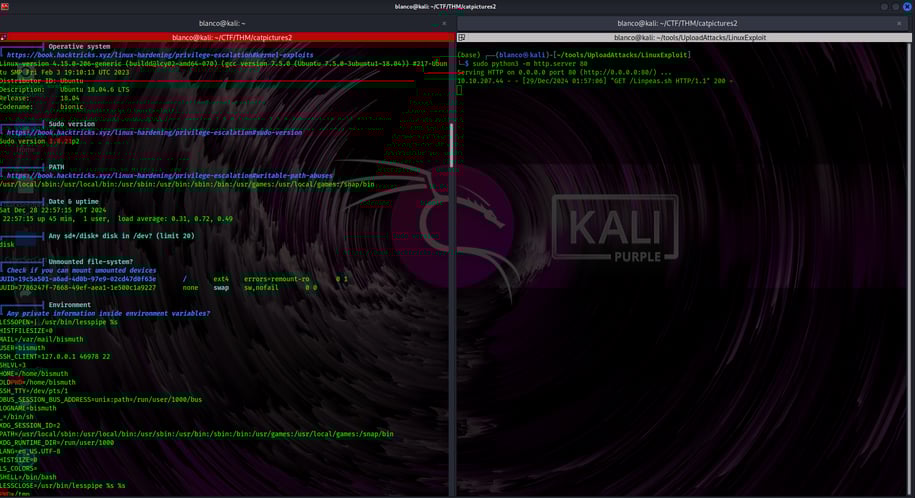The width and height of the screenshot is (915, 498).
Task: Click the 'DBUS_SESSION_BUS_ADDRESS' line
Action: (101, 400)
